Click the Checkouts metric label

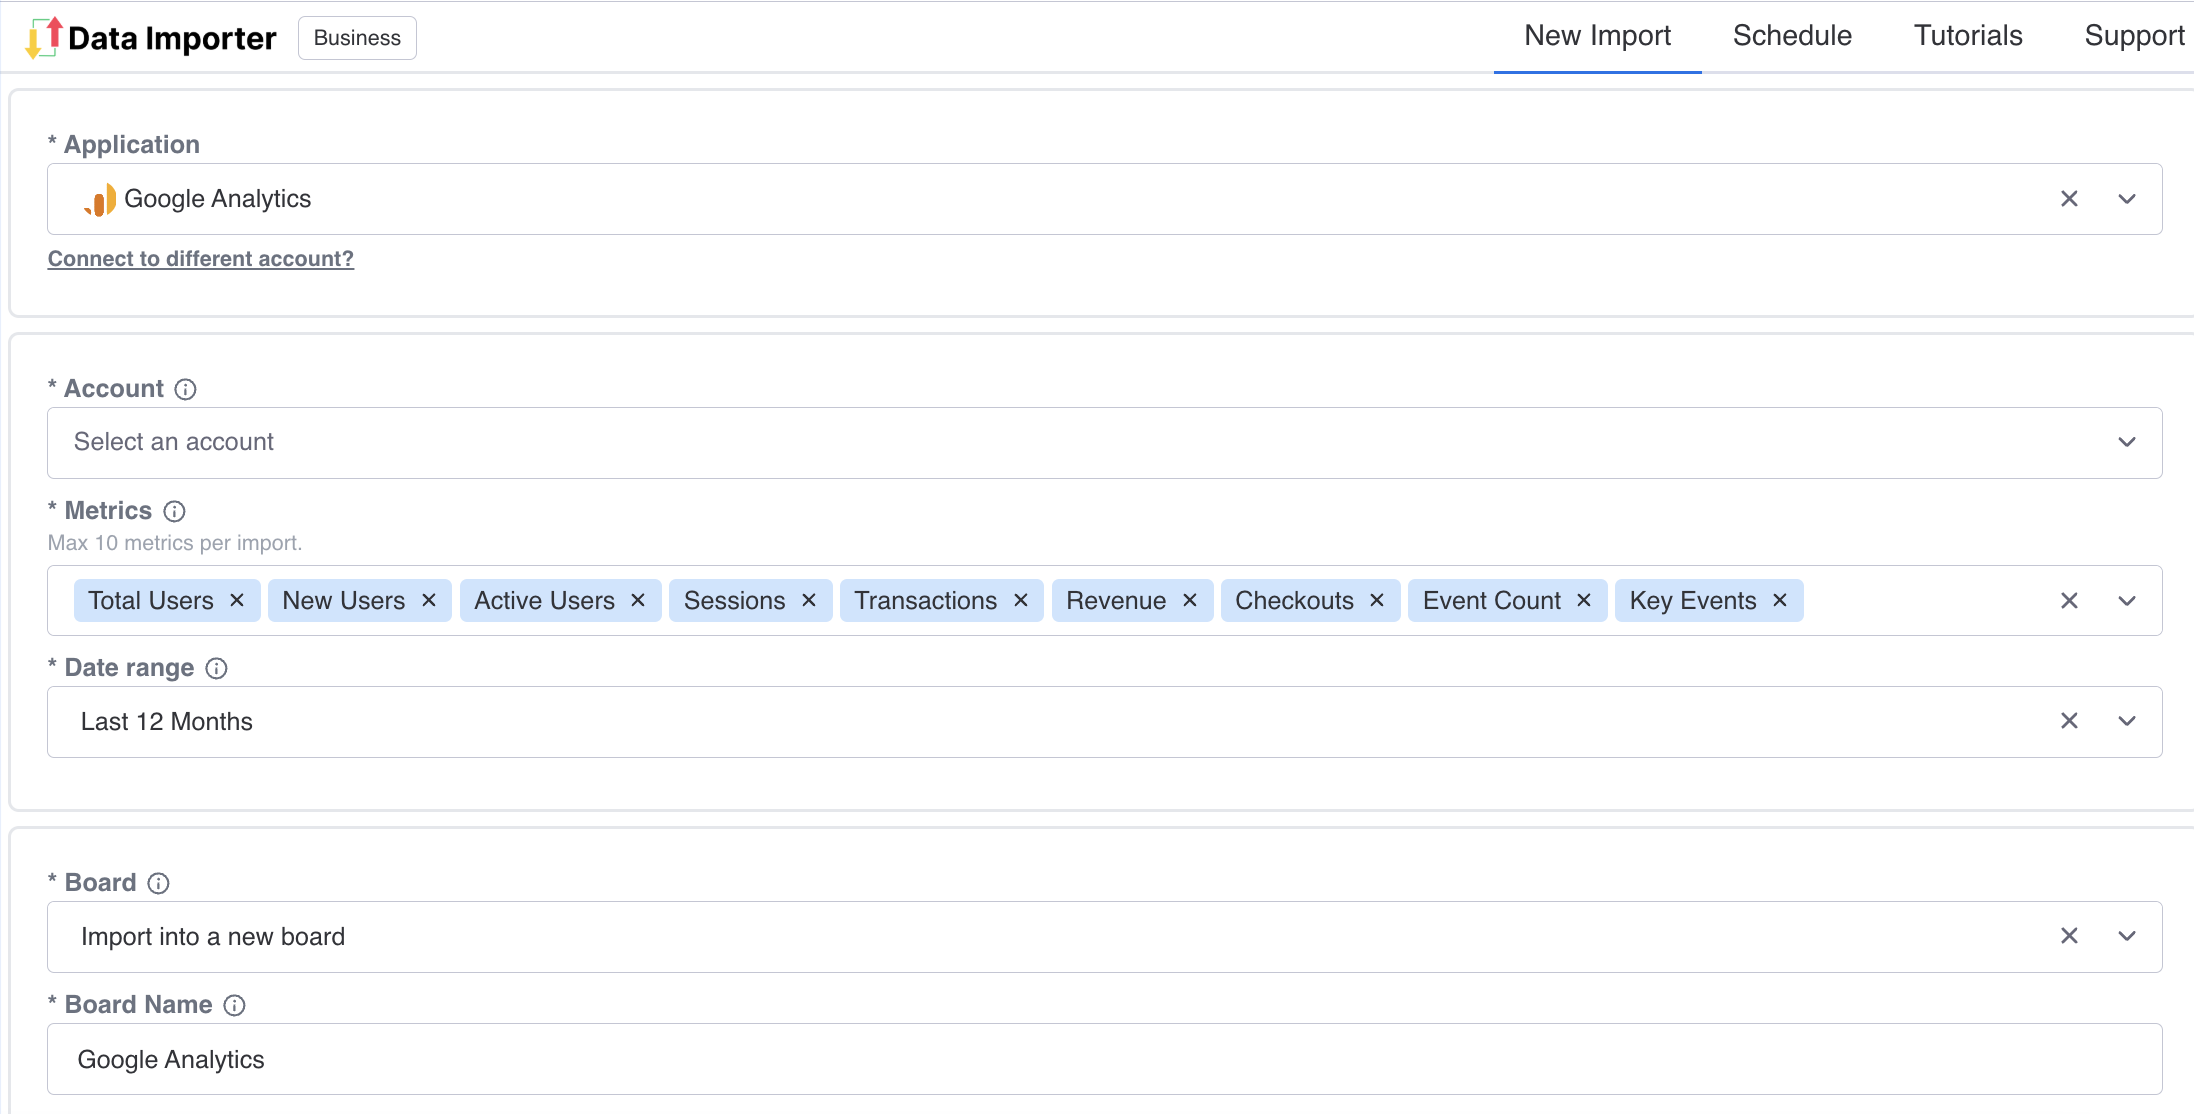coord(1295,600)
